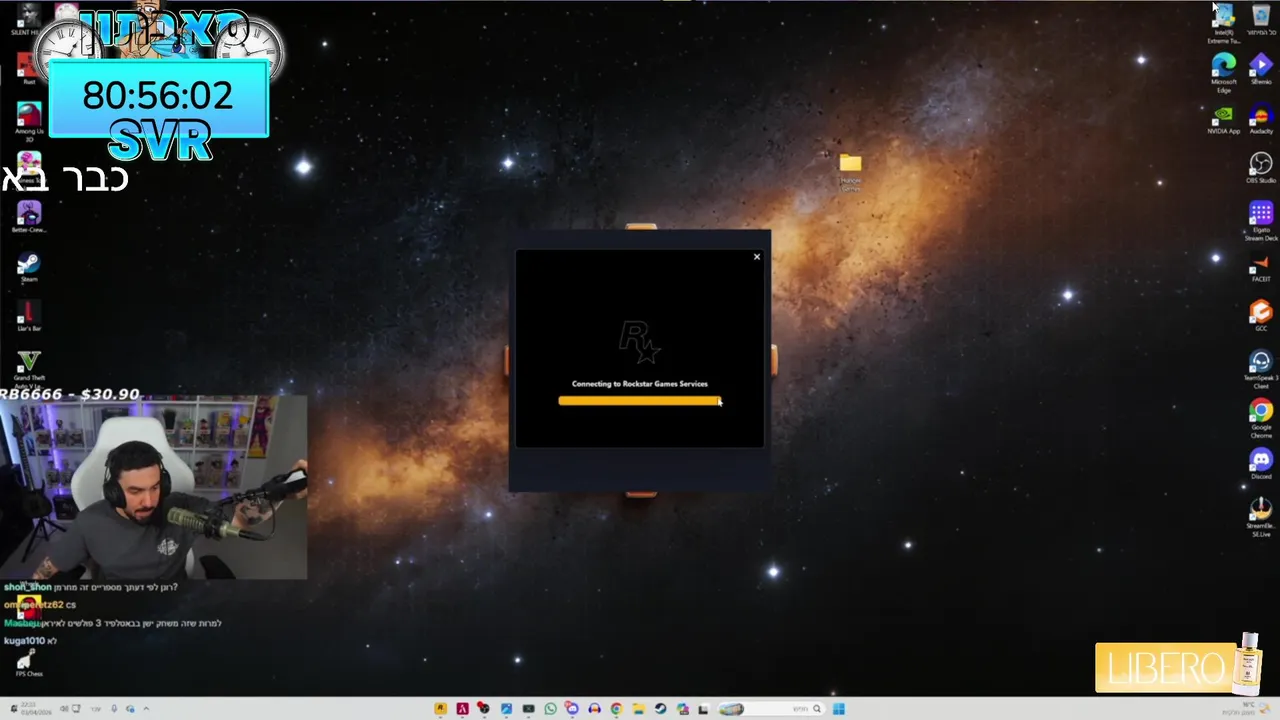Open the Grand Theft Auto V desktop shortcut
Viewport: 1280px width, 720px height.
point(29,368)
